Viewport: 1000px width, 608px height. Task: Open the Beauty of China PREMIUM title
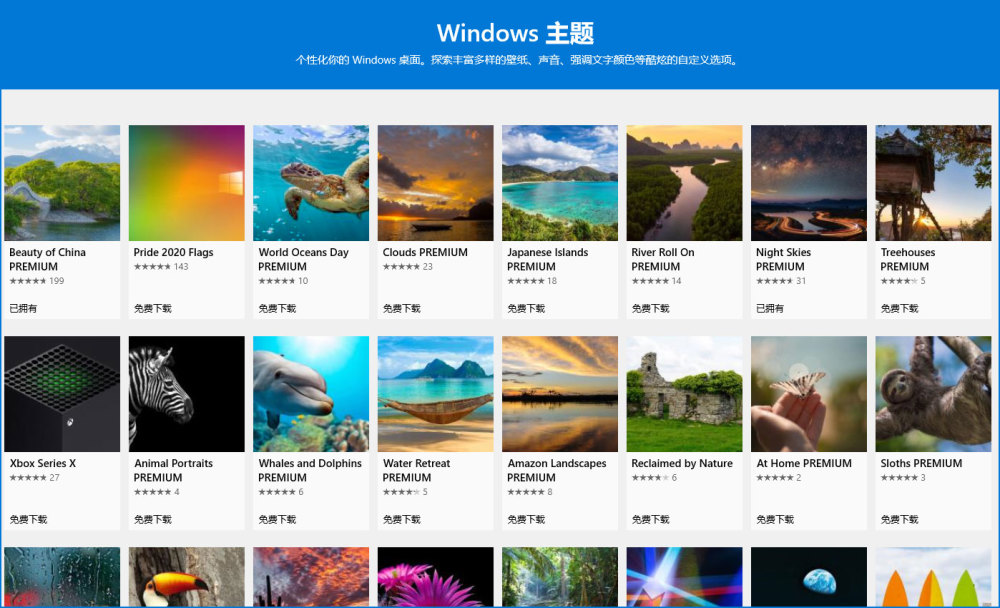tap(47, 259)
